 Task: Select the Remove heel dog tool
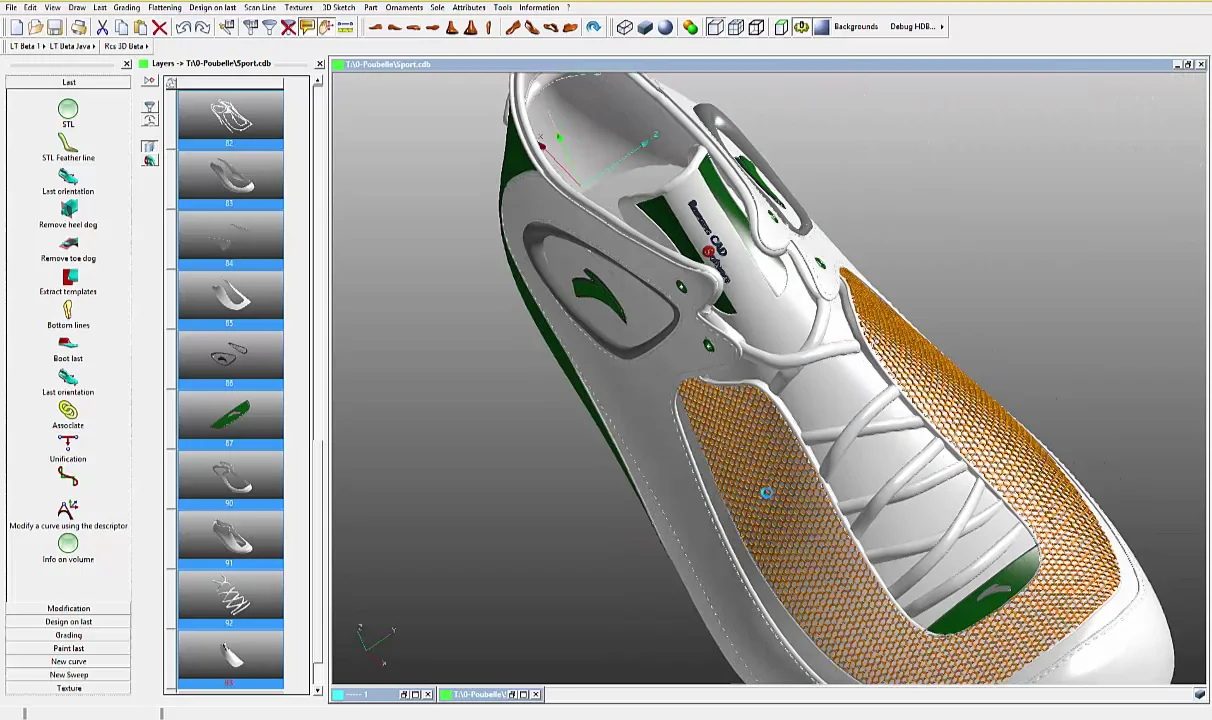click(x=68, y=214)
